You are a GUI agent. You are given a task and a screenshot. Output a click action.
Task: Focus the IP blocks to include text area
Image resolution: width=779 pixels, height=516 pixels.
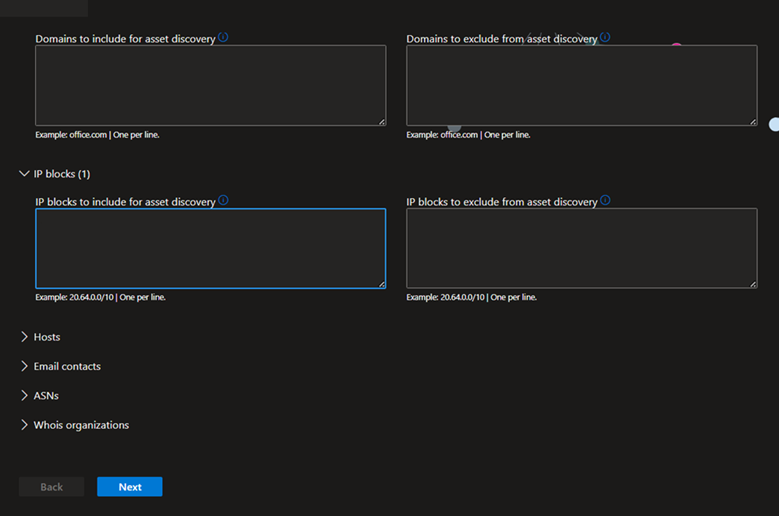[x=211, y=248]
